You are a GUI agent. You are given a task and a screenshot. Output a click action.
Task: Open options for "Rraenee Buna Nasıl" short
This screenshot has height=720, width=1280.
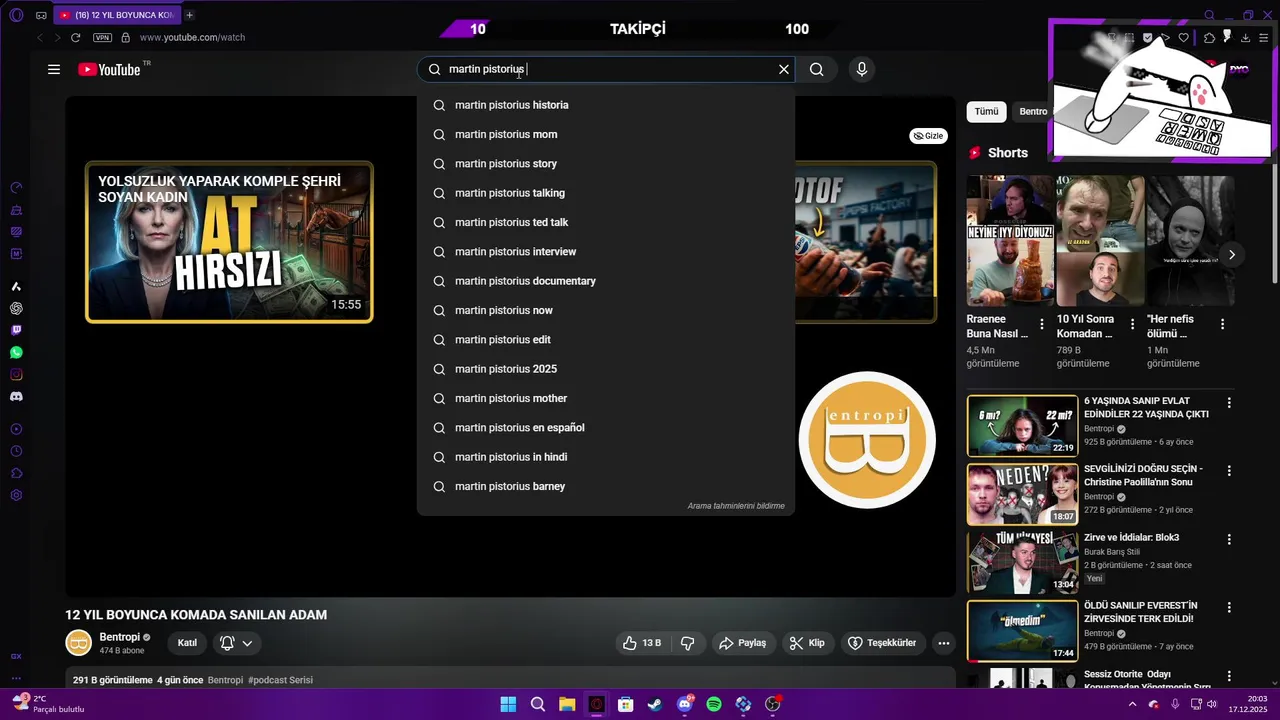[1042, 324]
